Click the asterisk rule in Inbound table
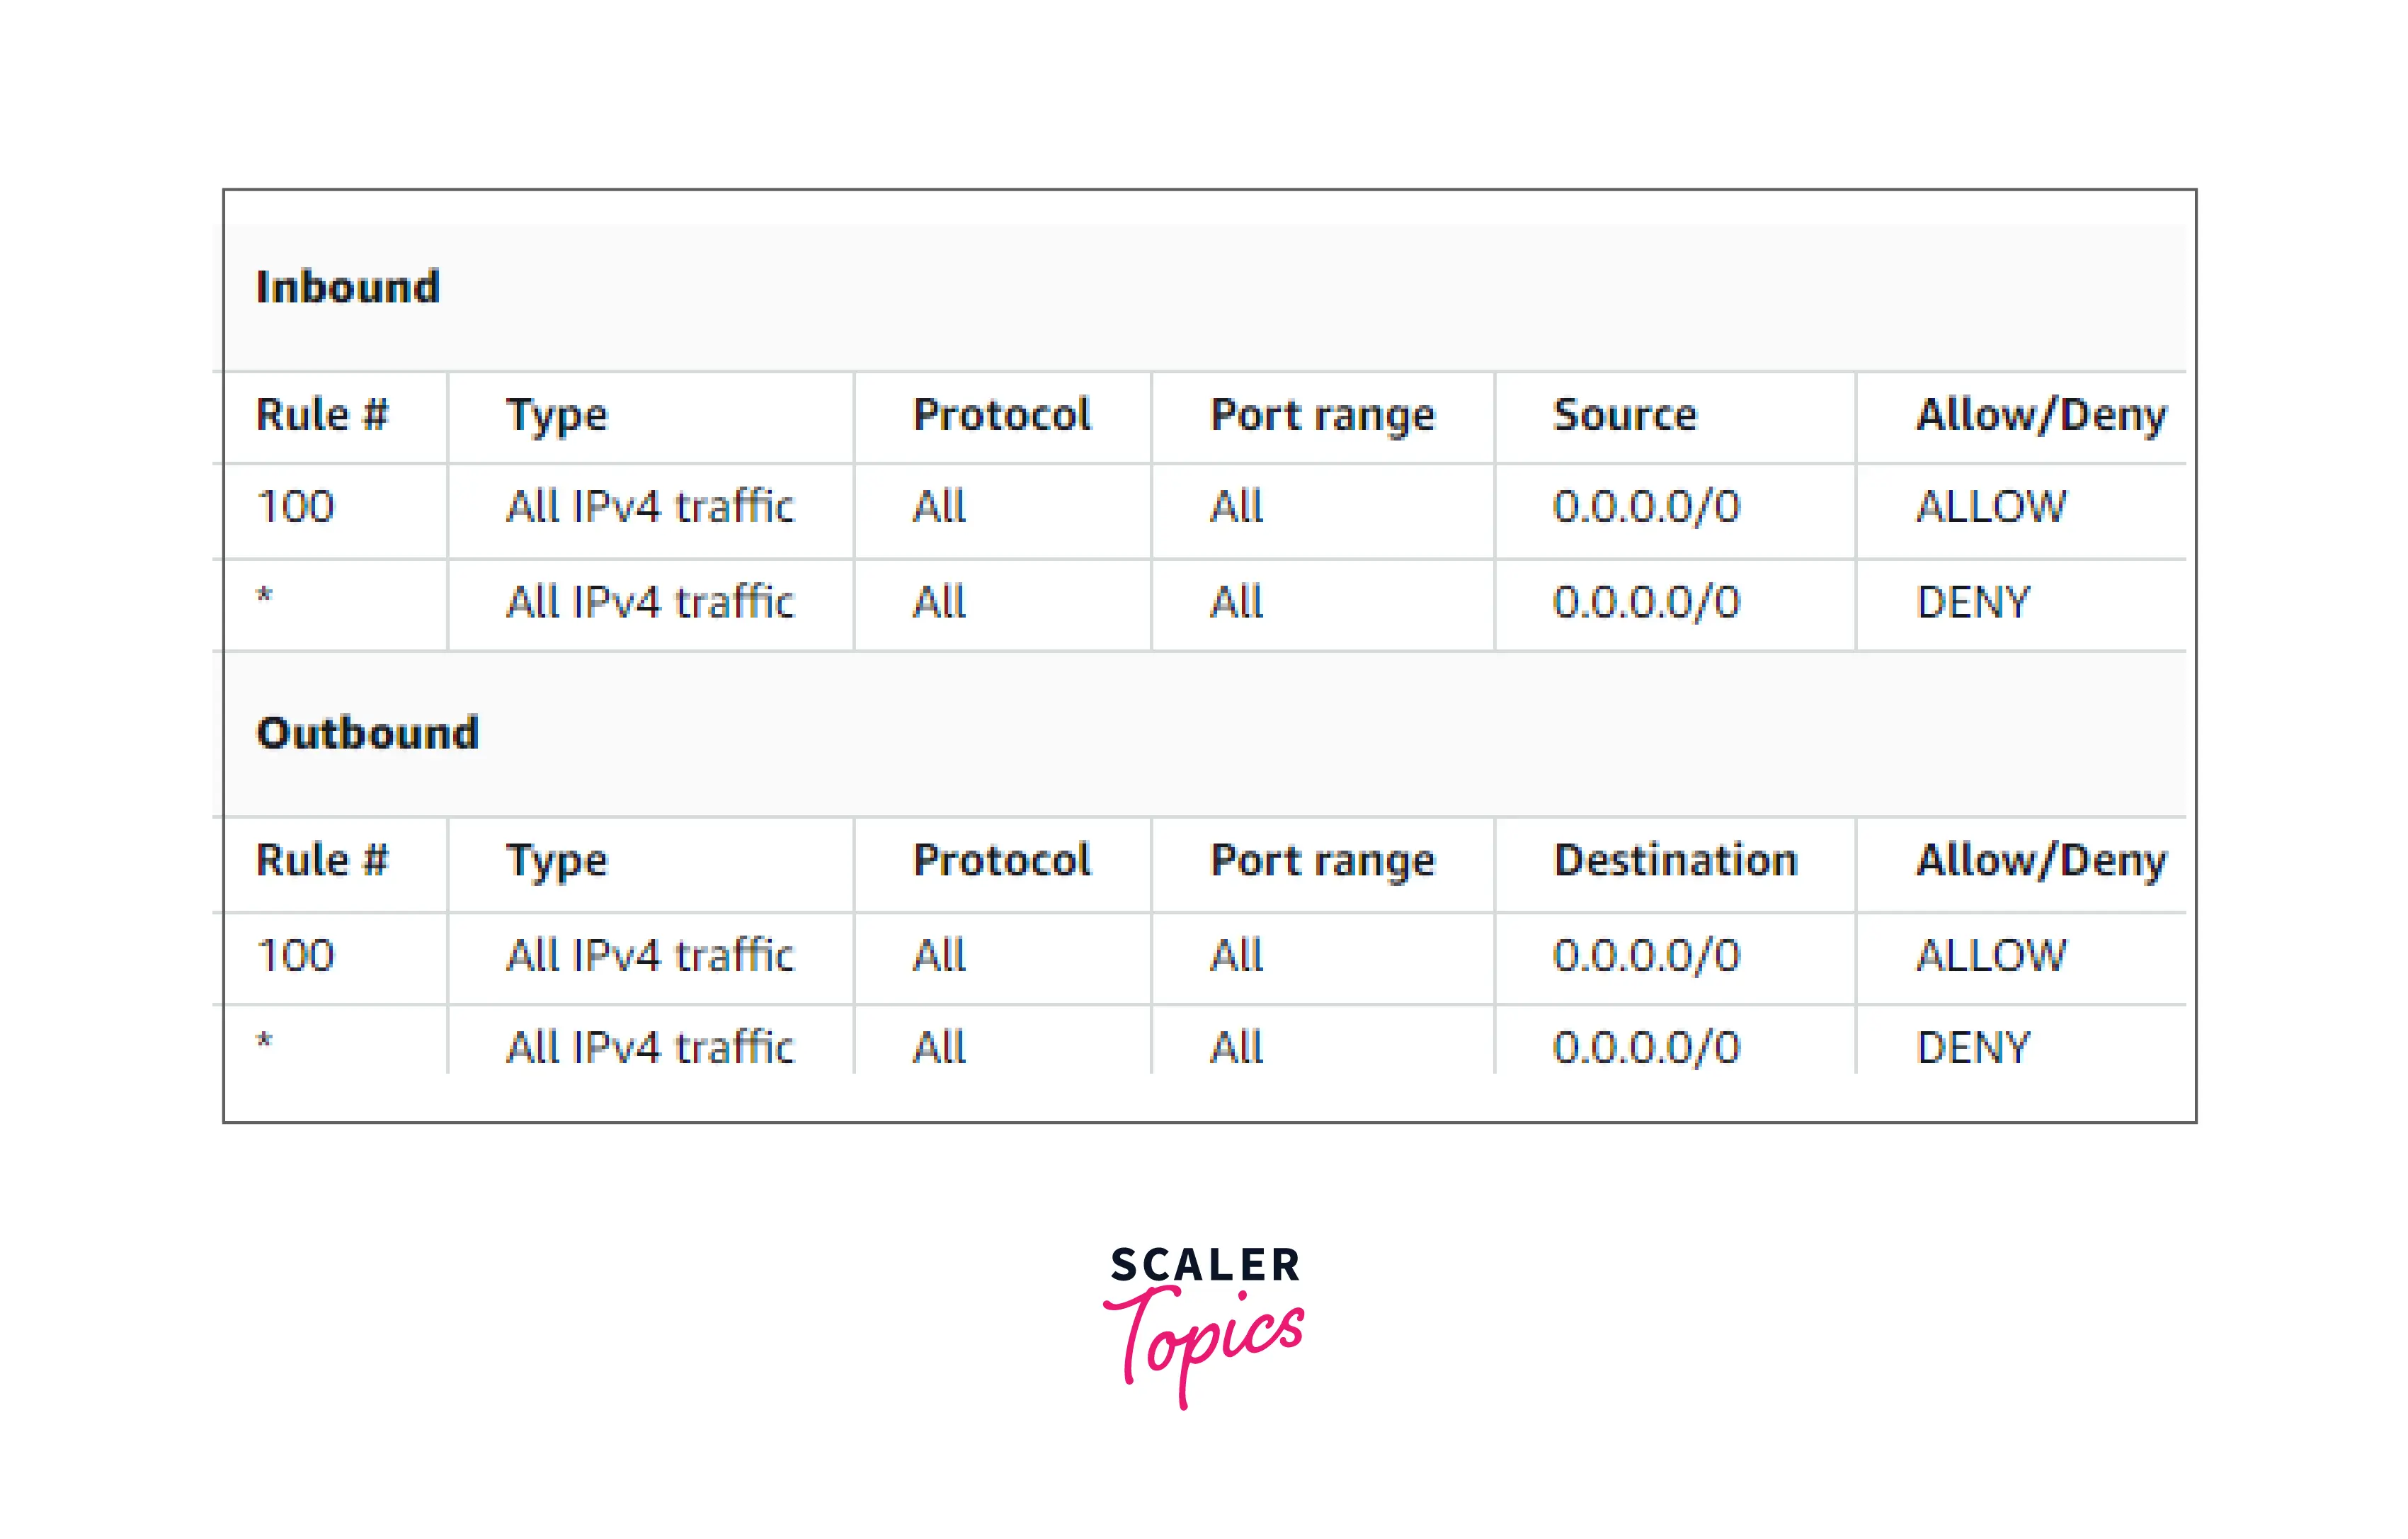 click(x=264, y=598)
